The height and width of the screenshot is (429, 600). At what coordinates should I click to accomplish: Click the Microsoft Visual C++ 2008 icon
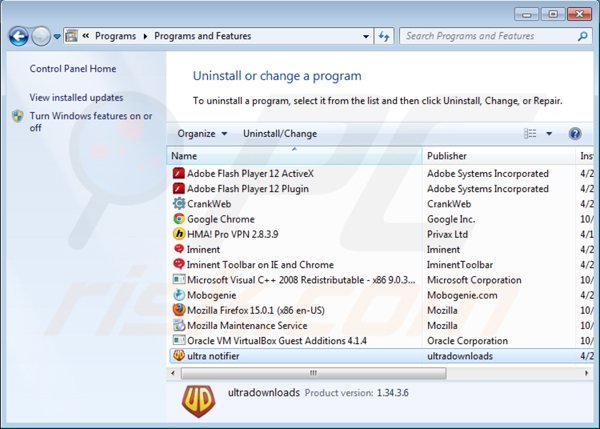(x=179, y=279)
